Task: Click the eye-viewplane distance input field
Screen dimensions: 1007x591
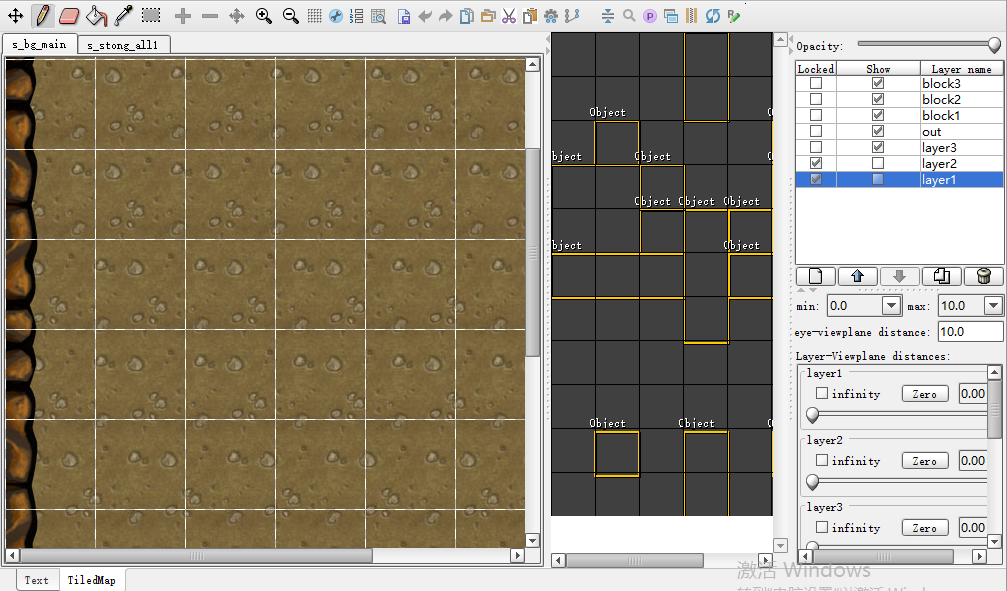Action: click(x=970, y=331)
